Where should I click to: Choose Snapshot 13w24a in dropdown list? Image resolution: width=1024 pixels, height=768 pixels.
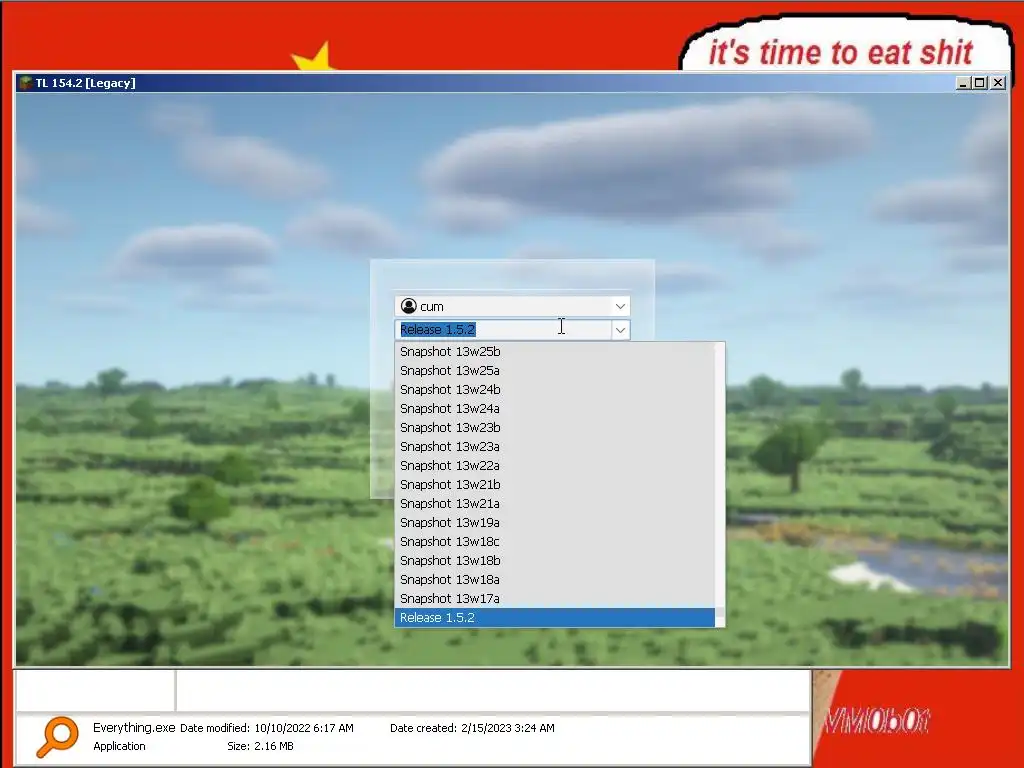(x=554, y=408)
